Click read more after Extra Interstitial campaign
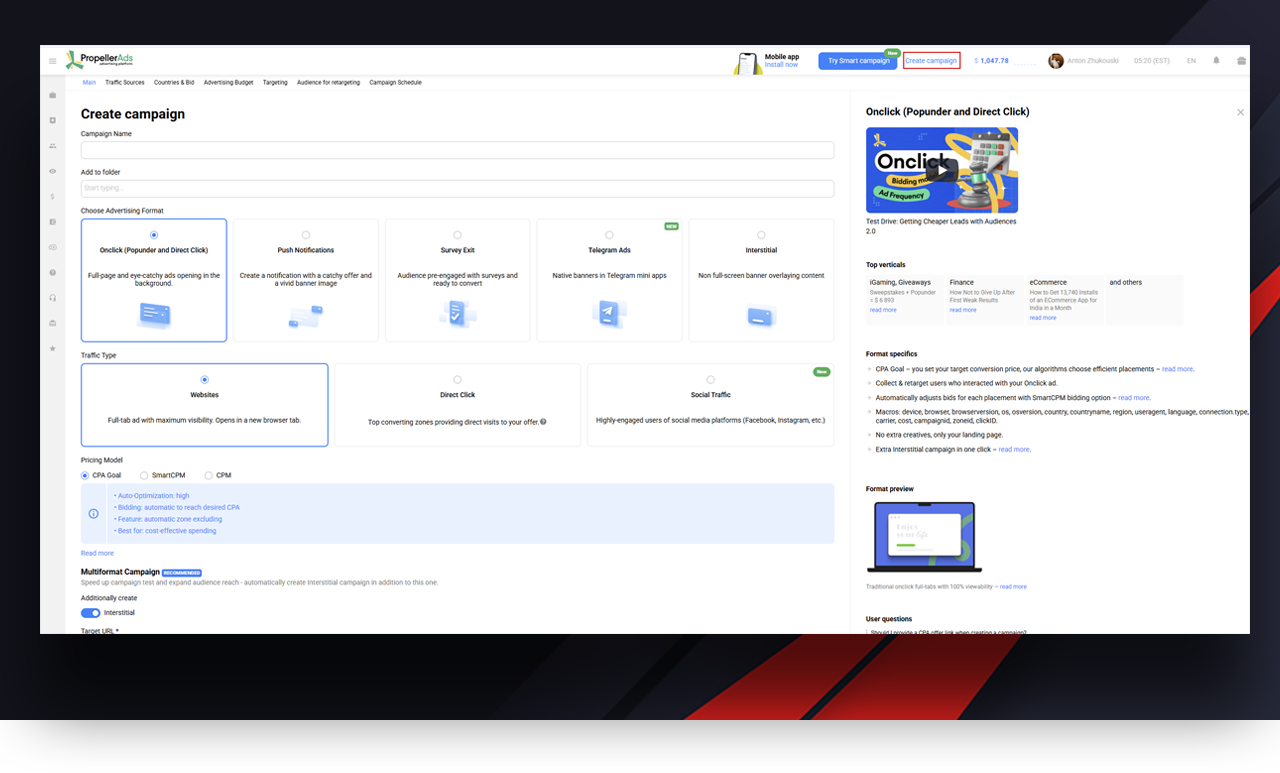This screenshot has height=773, width=1280. [x=1014, y=450]
